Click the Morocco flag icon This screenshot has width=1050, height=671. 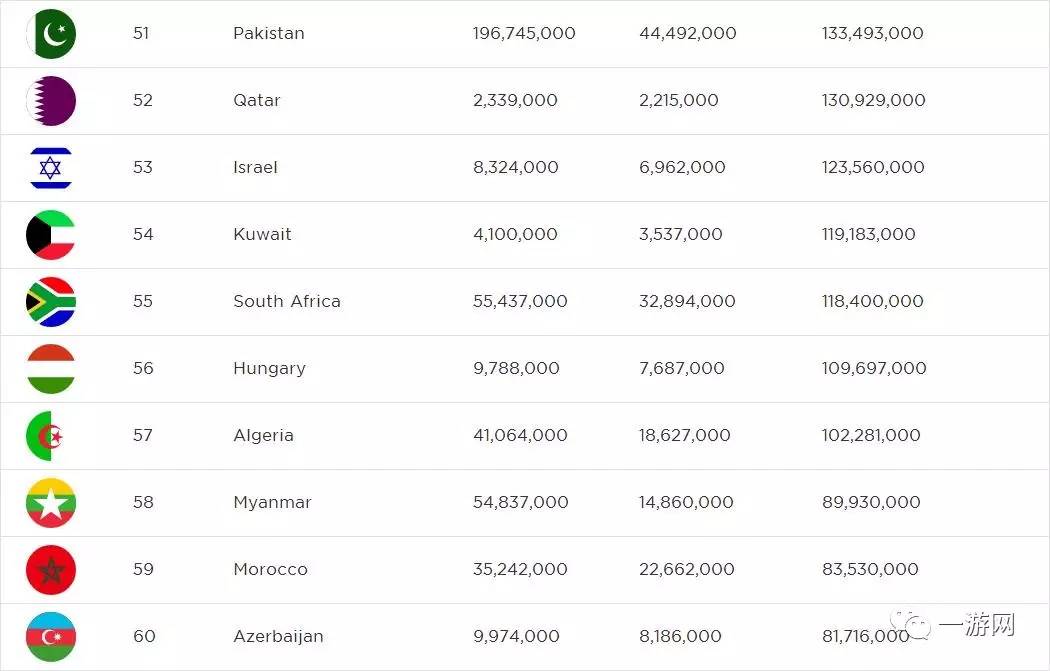click(x=50, y=569)
